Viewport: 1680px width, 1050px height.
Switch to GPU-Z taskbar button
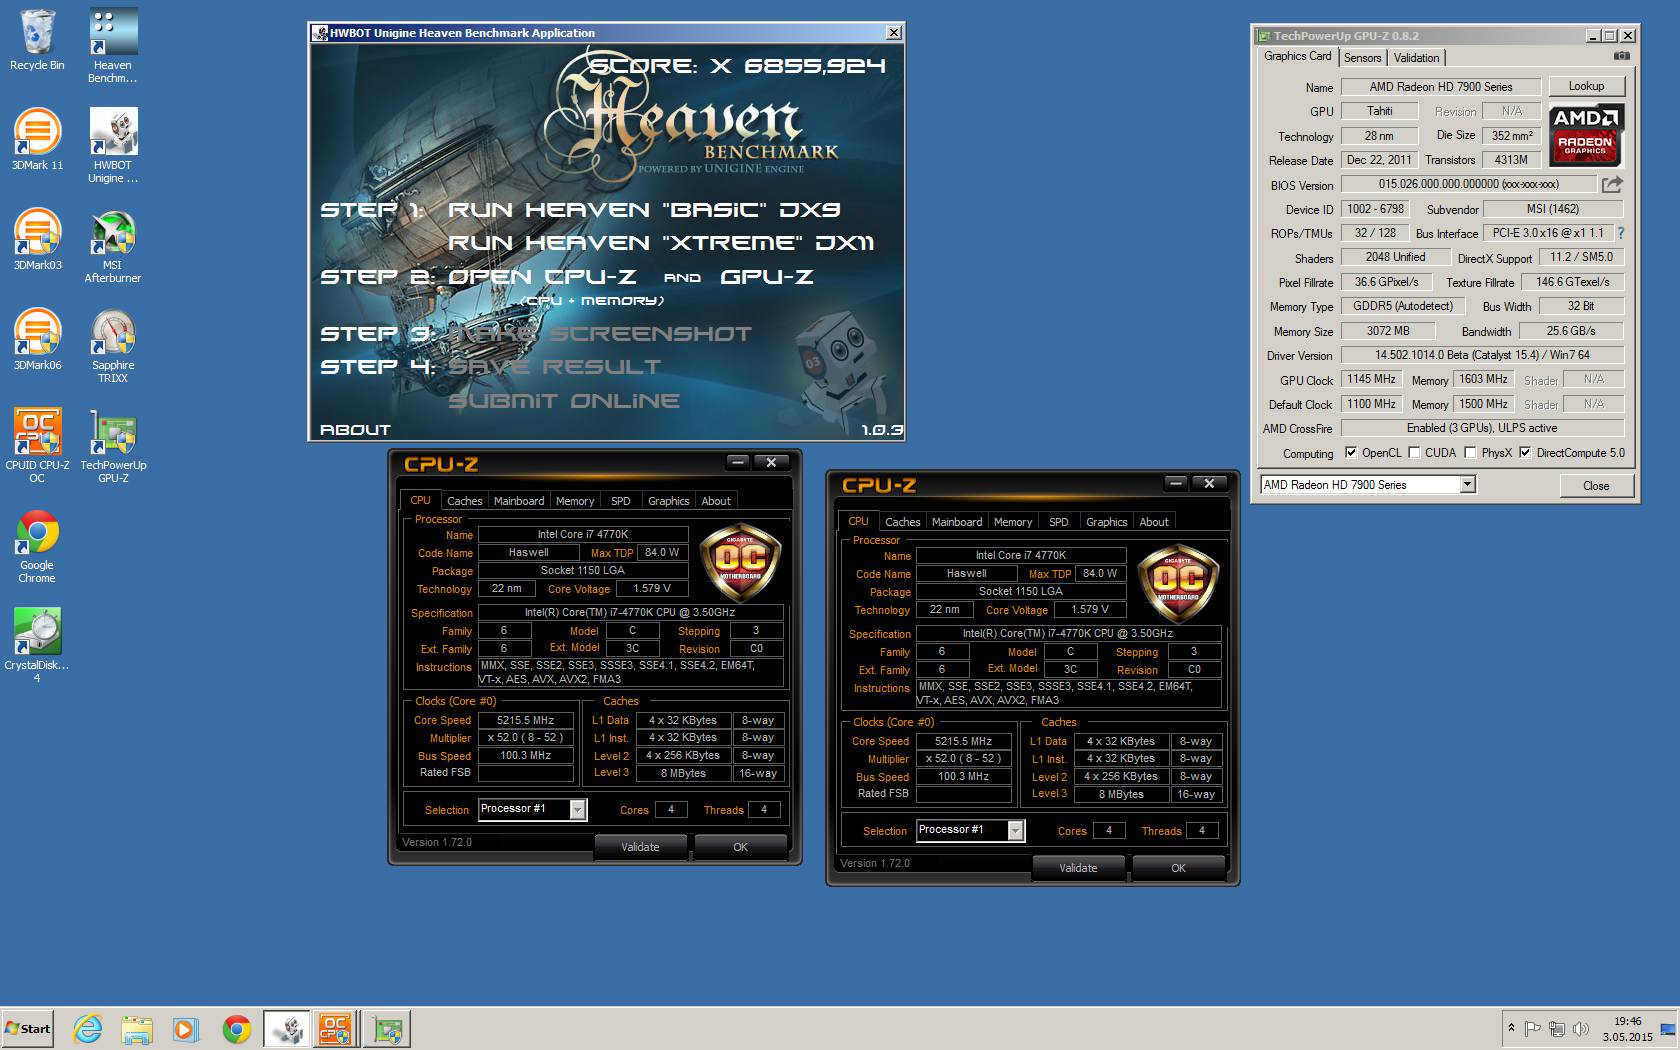(386, 1029)
